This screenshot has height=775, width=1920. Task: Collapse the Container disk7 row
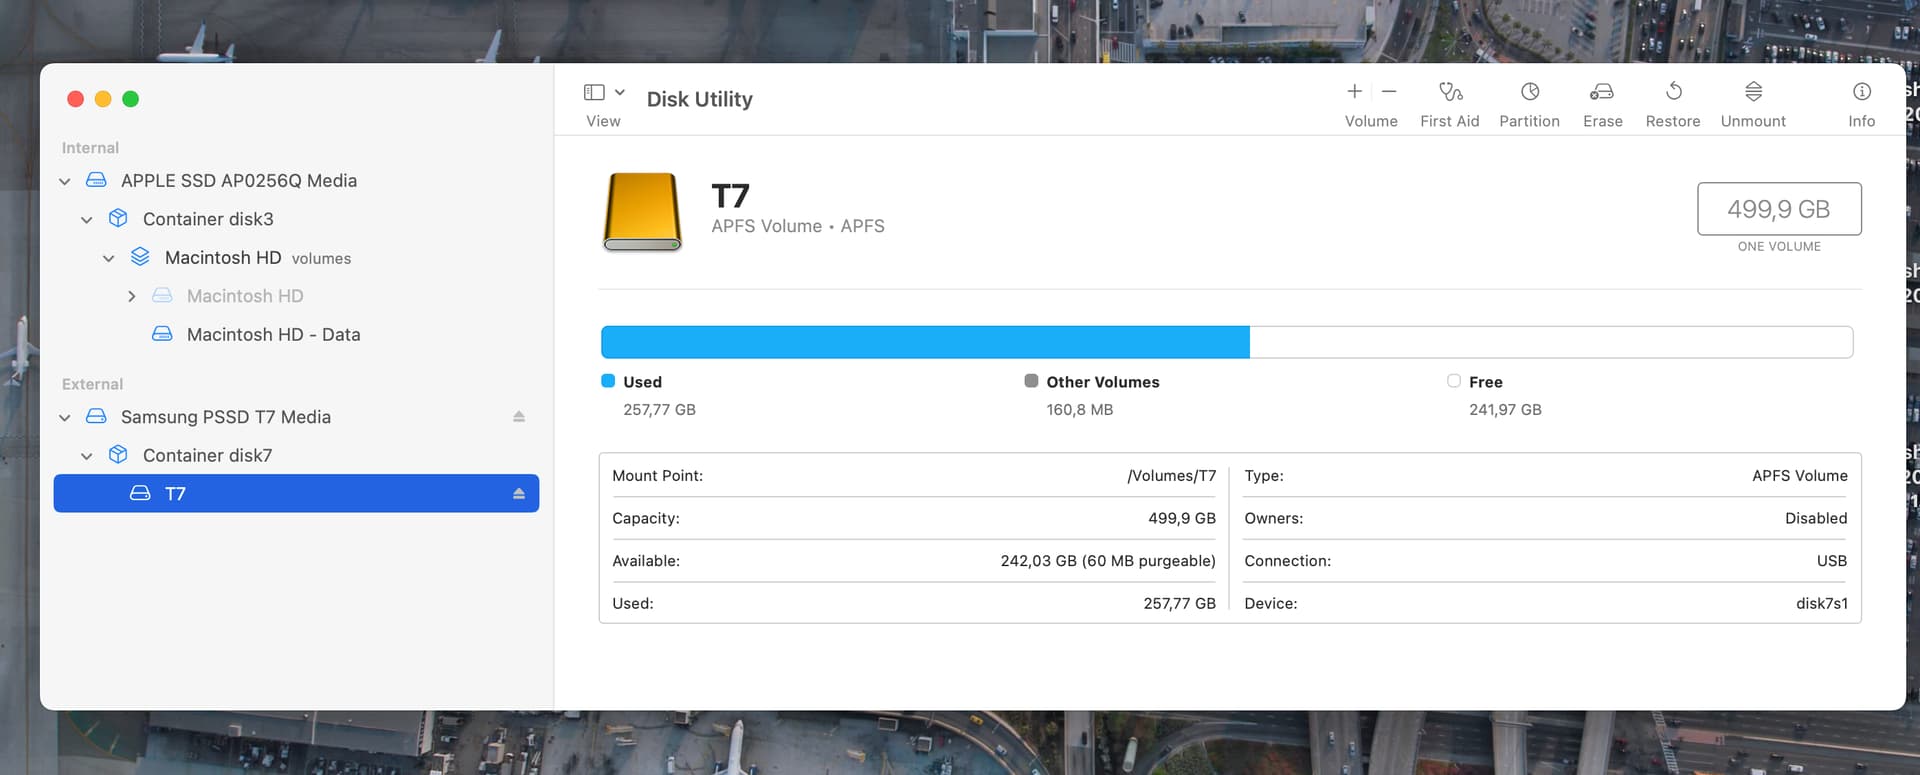[x=87, y=456]
